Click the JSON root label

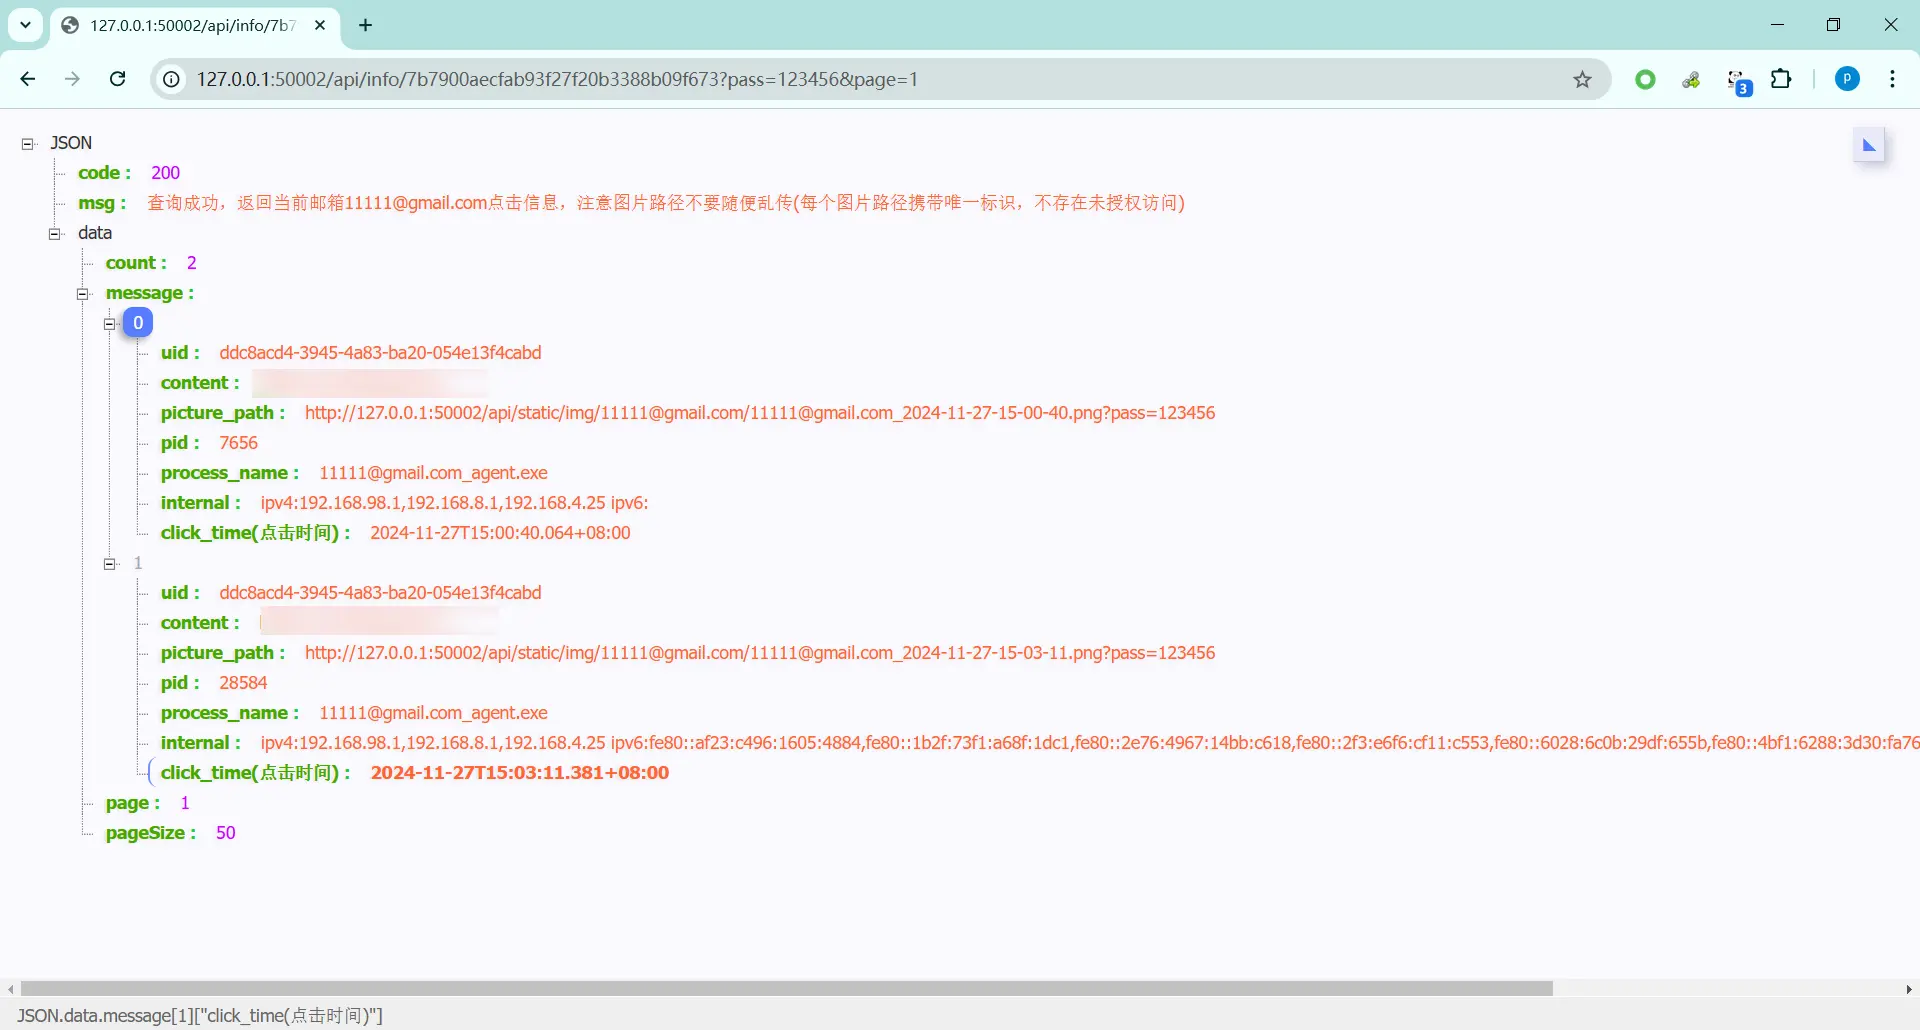tap(71, 143)
